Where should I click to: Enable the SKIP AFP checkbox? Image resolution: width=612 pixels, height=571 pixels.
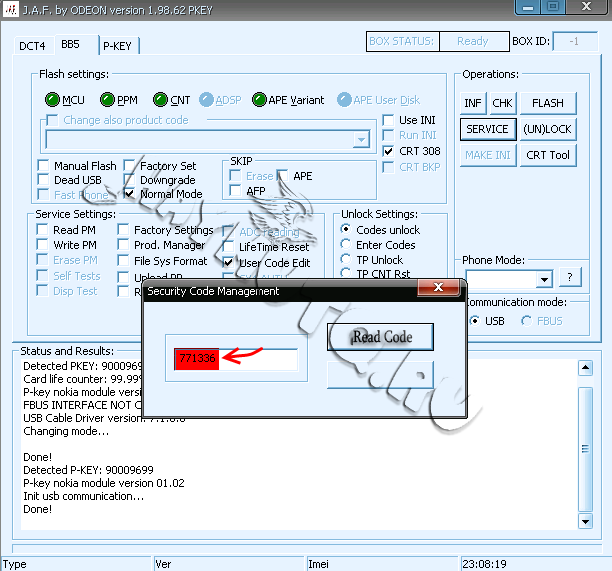click(x=235, y=190)
